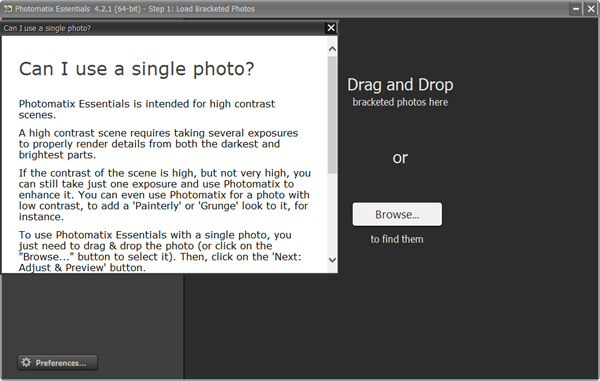This screenshot has height=381, width=600.
Task: Click the 'Can I use a single photo?' heading
Action: click(137, 69)
